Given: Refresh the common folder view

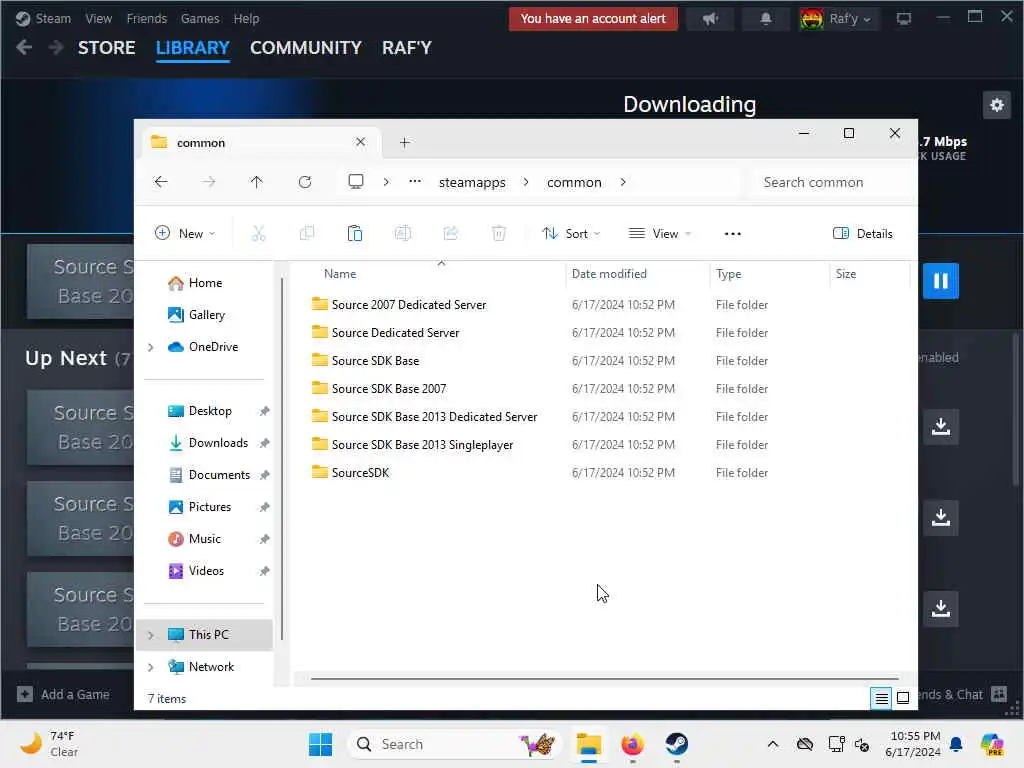Looking at the screenshot, I should [x=305, y=182].
